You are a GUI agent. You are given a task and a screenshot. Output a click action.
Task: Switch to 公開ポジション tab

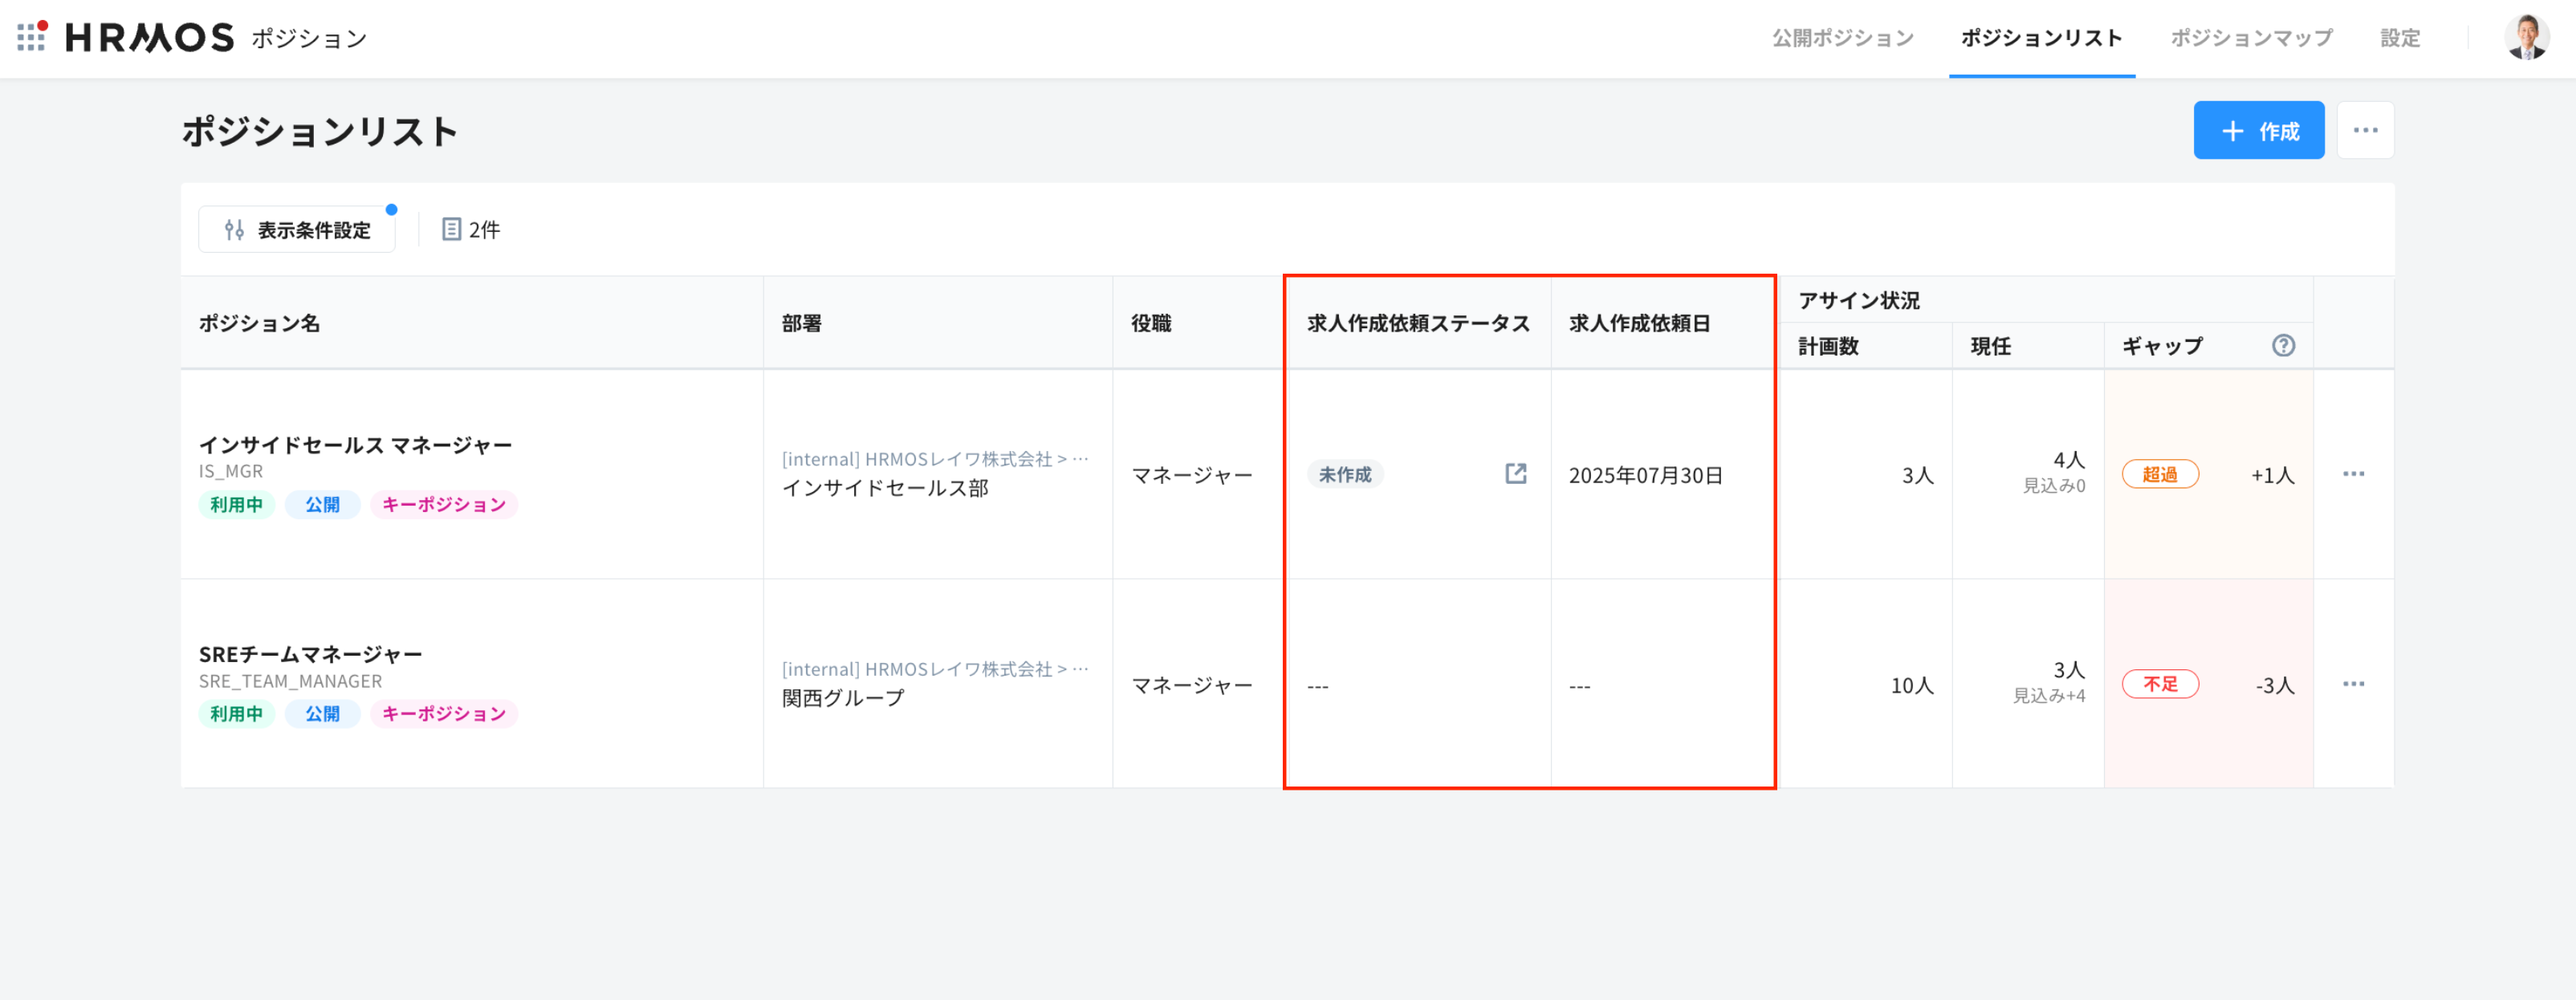(1842, 38)
